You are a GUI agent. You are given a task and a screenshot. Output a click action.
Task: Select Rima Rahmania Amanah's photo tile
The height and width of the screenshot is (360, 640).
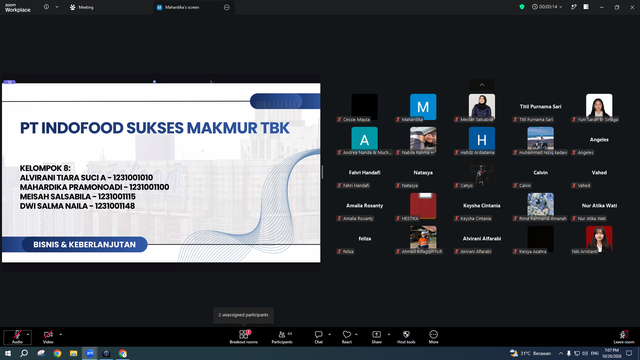pos(540,207)
